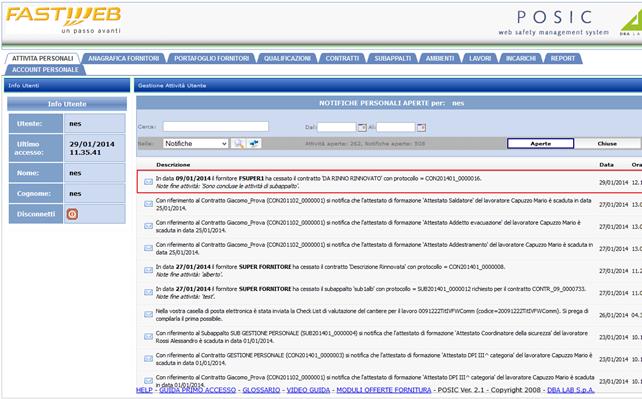Open MODULI OFFERTE FORNITURA link
642x399 pixels.
point(384,390)
